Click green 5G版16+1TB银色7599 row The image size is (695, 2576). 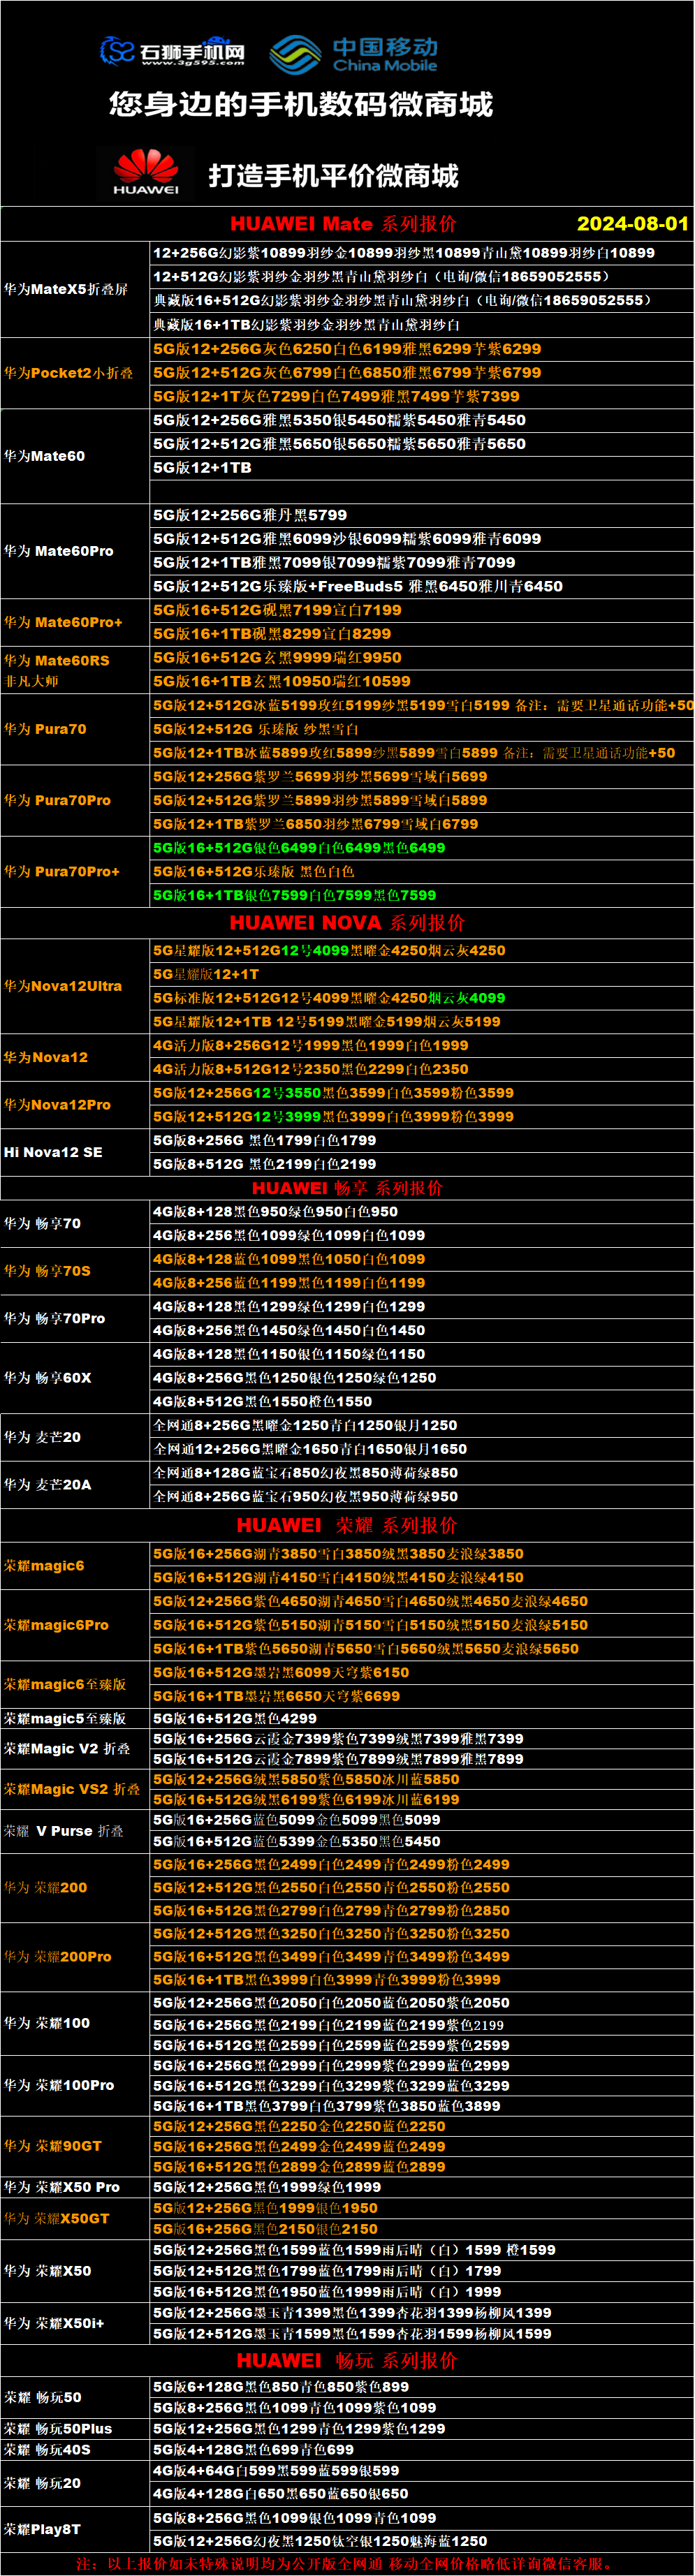click(421, 895)
